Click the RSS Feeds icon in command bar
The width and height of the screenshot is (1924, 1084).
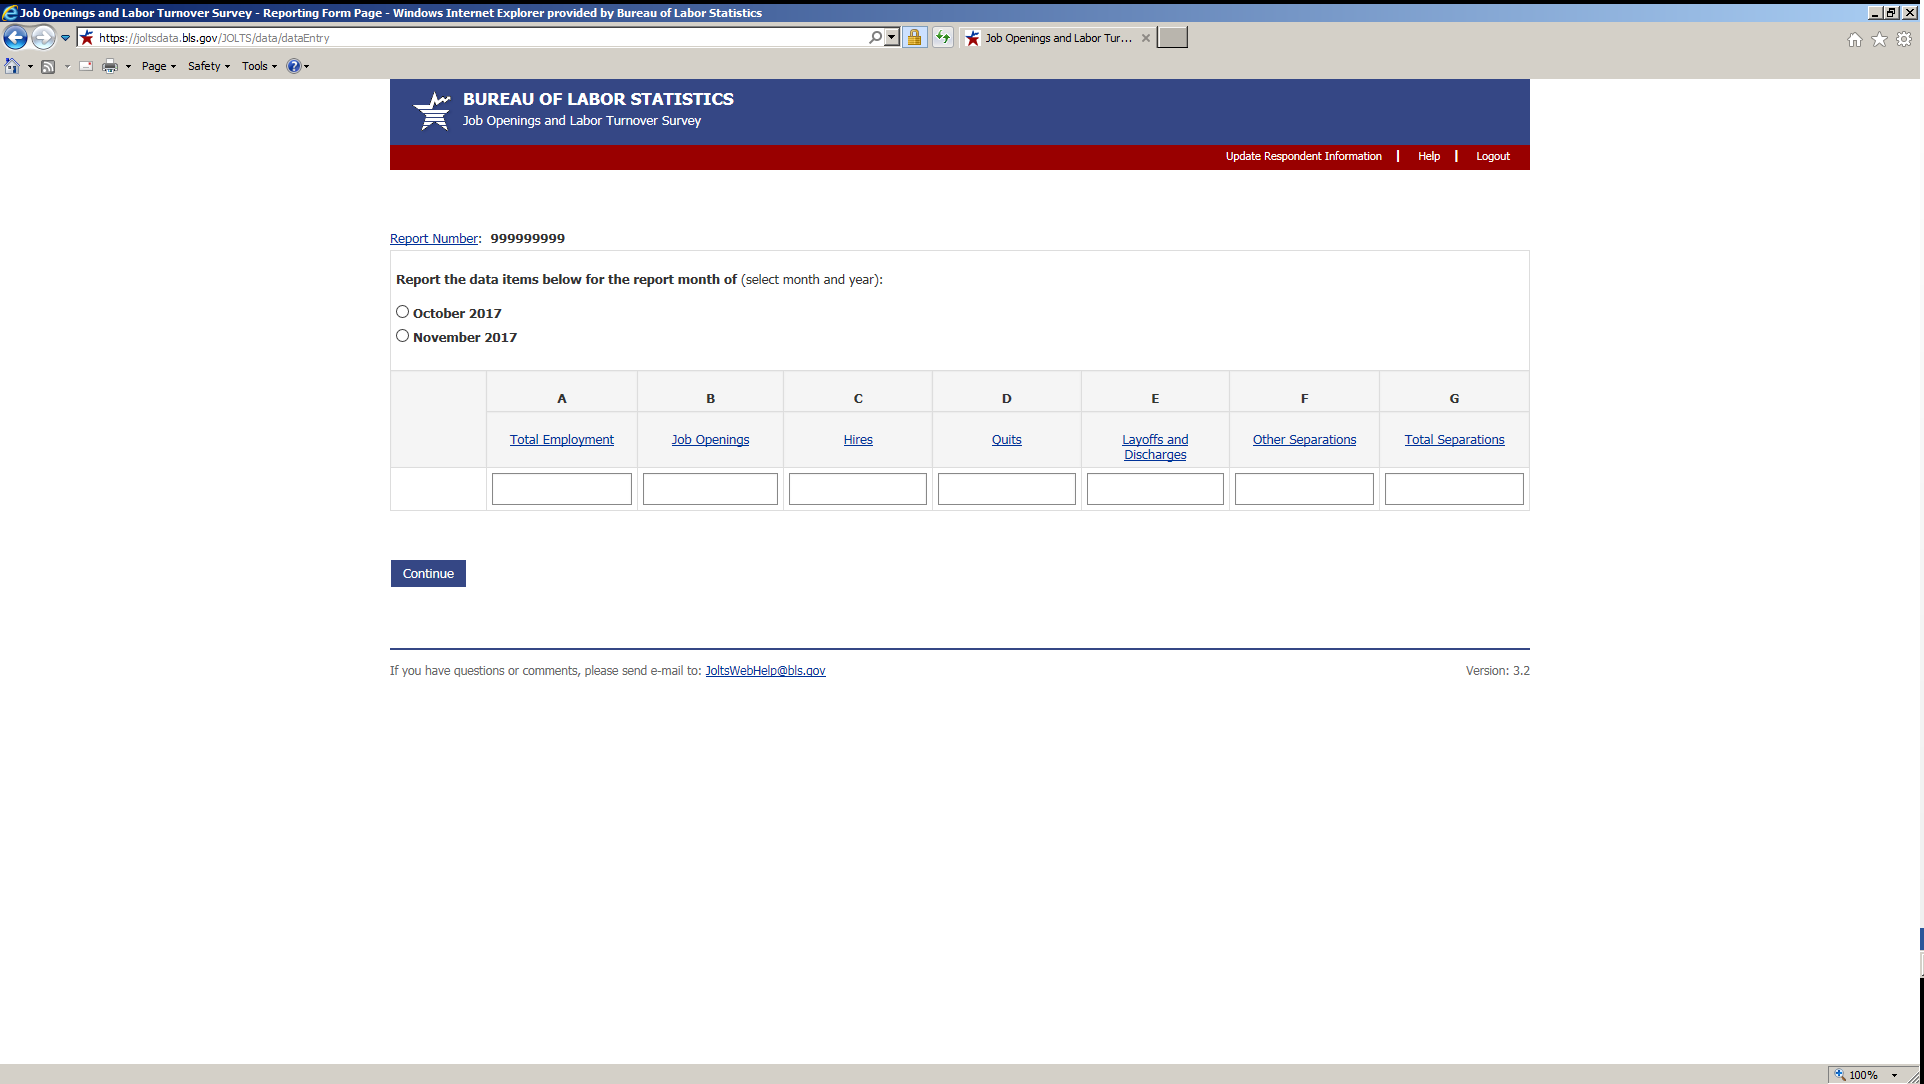pyautogui.click(x=48, y=66)
